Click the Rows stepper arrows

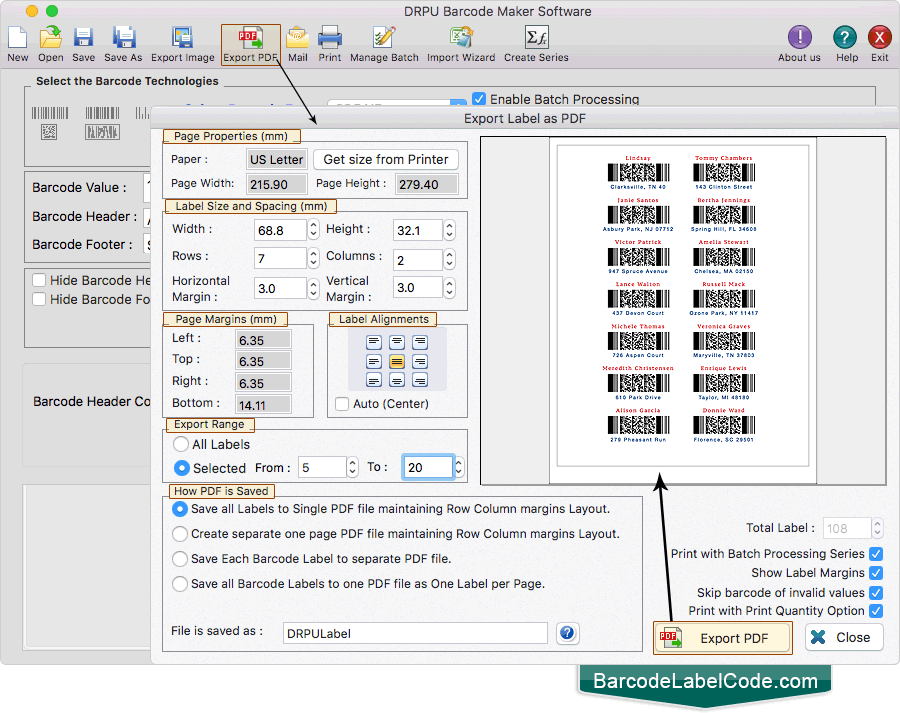point(313,258)
